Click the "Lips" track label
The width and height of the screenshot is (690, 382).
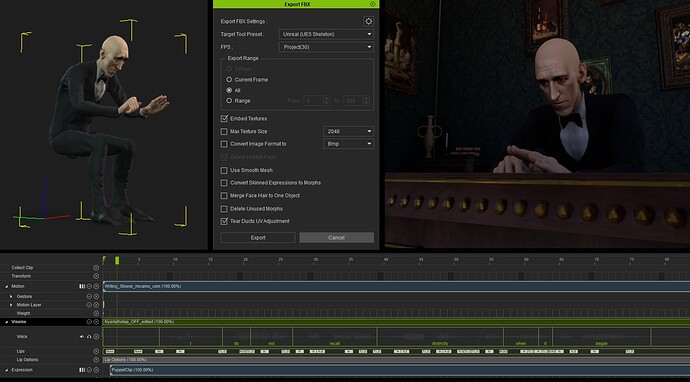21,351
